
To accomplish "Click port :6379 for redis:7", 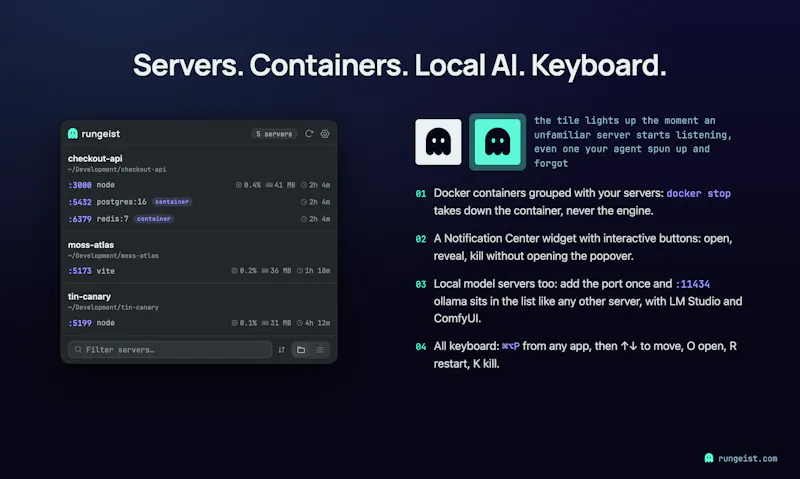I will pos(80,219).
